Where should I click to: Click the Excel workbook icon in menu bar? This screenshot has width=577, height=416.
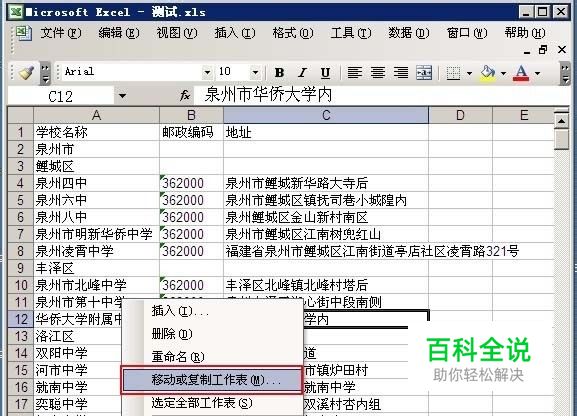(x=23, y=33)
